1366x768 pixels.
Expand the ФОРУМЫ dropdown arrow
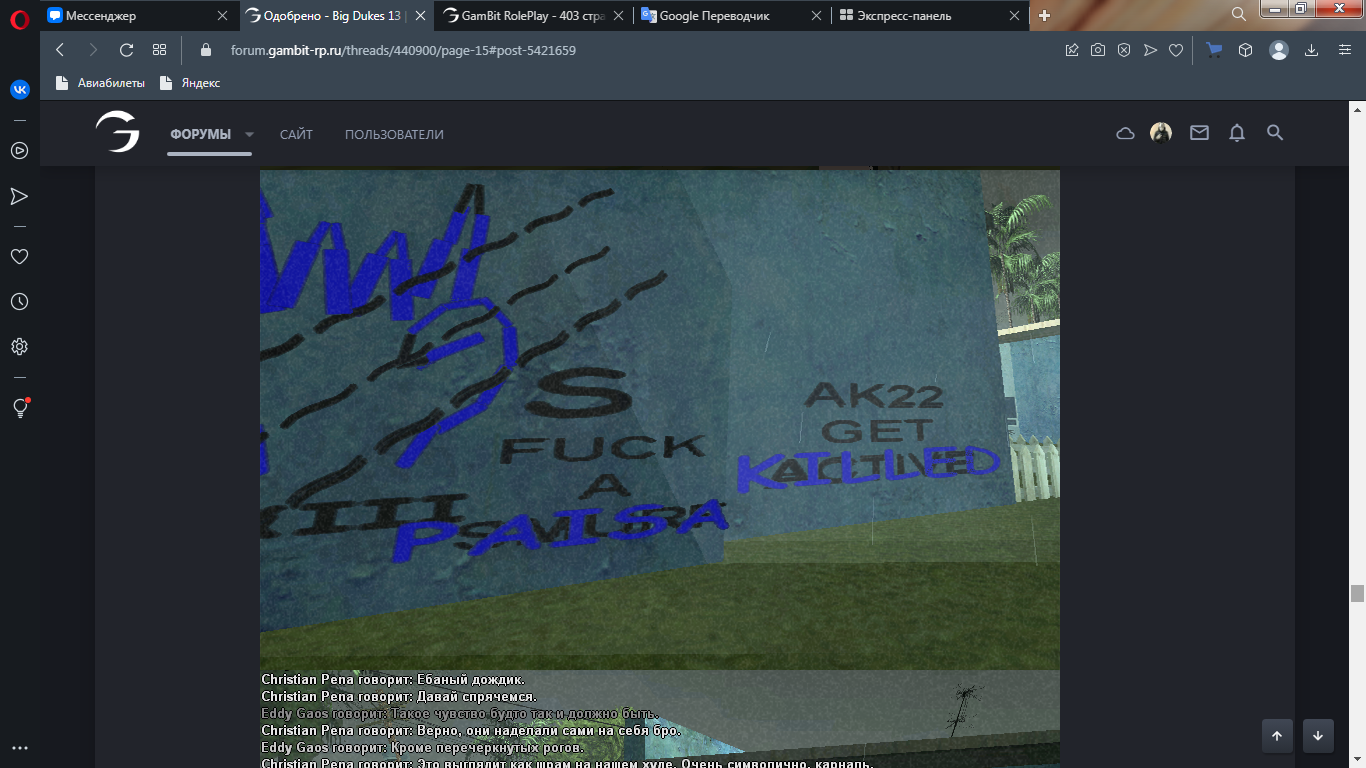coord(250,135)
